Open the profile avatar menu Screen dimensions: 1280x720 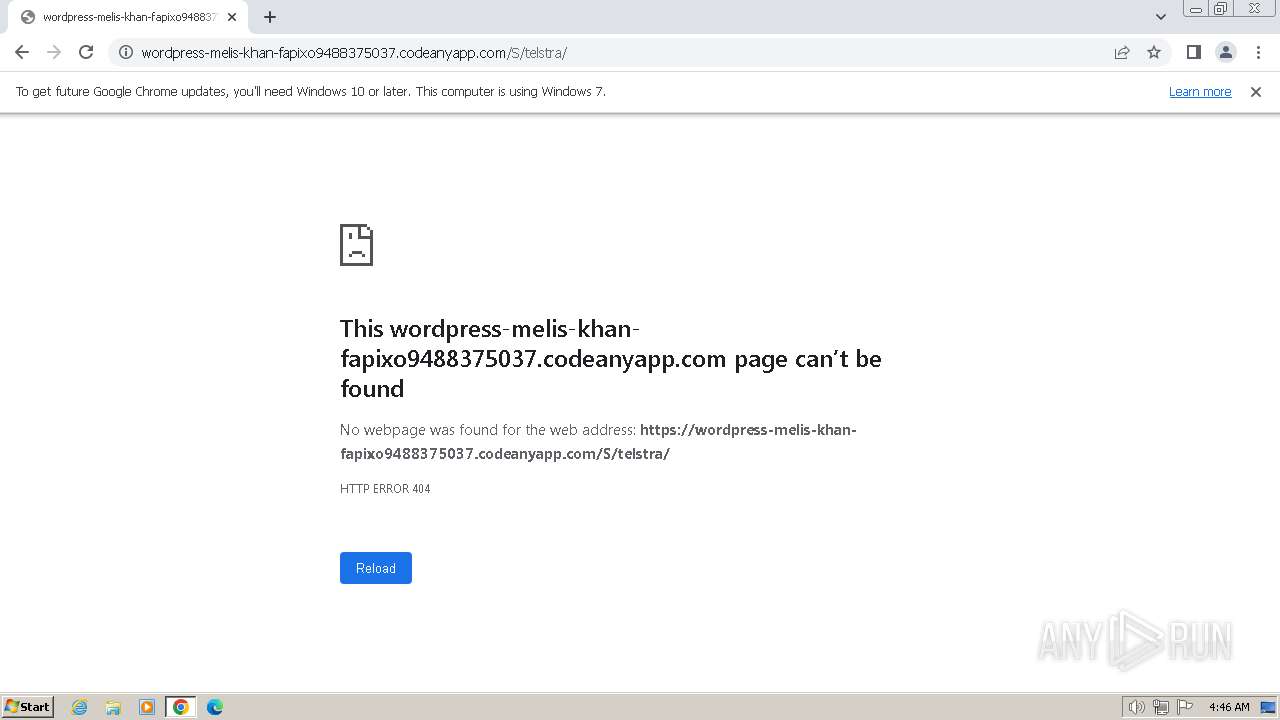(1226, 52)
